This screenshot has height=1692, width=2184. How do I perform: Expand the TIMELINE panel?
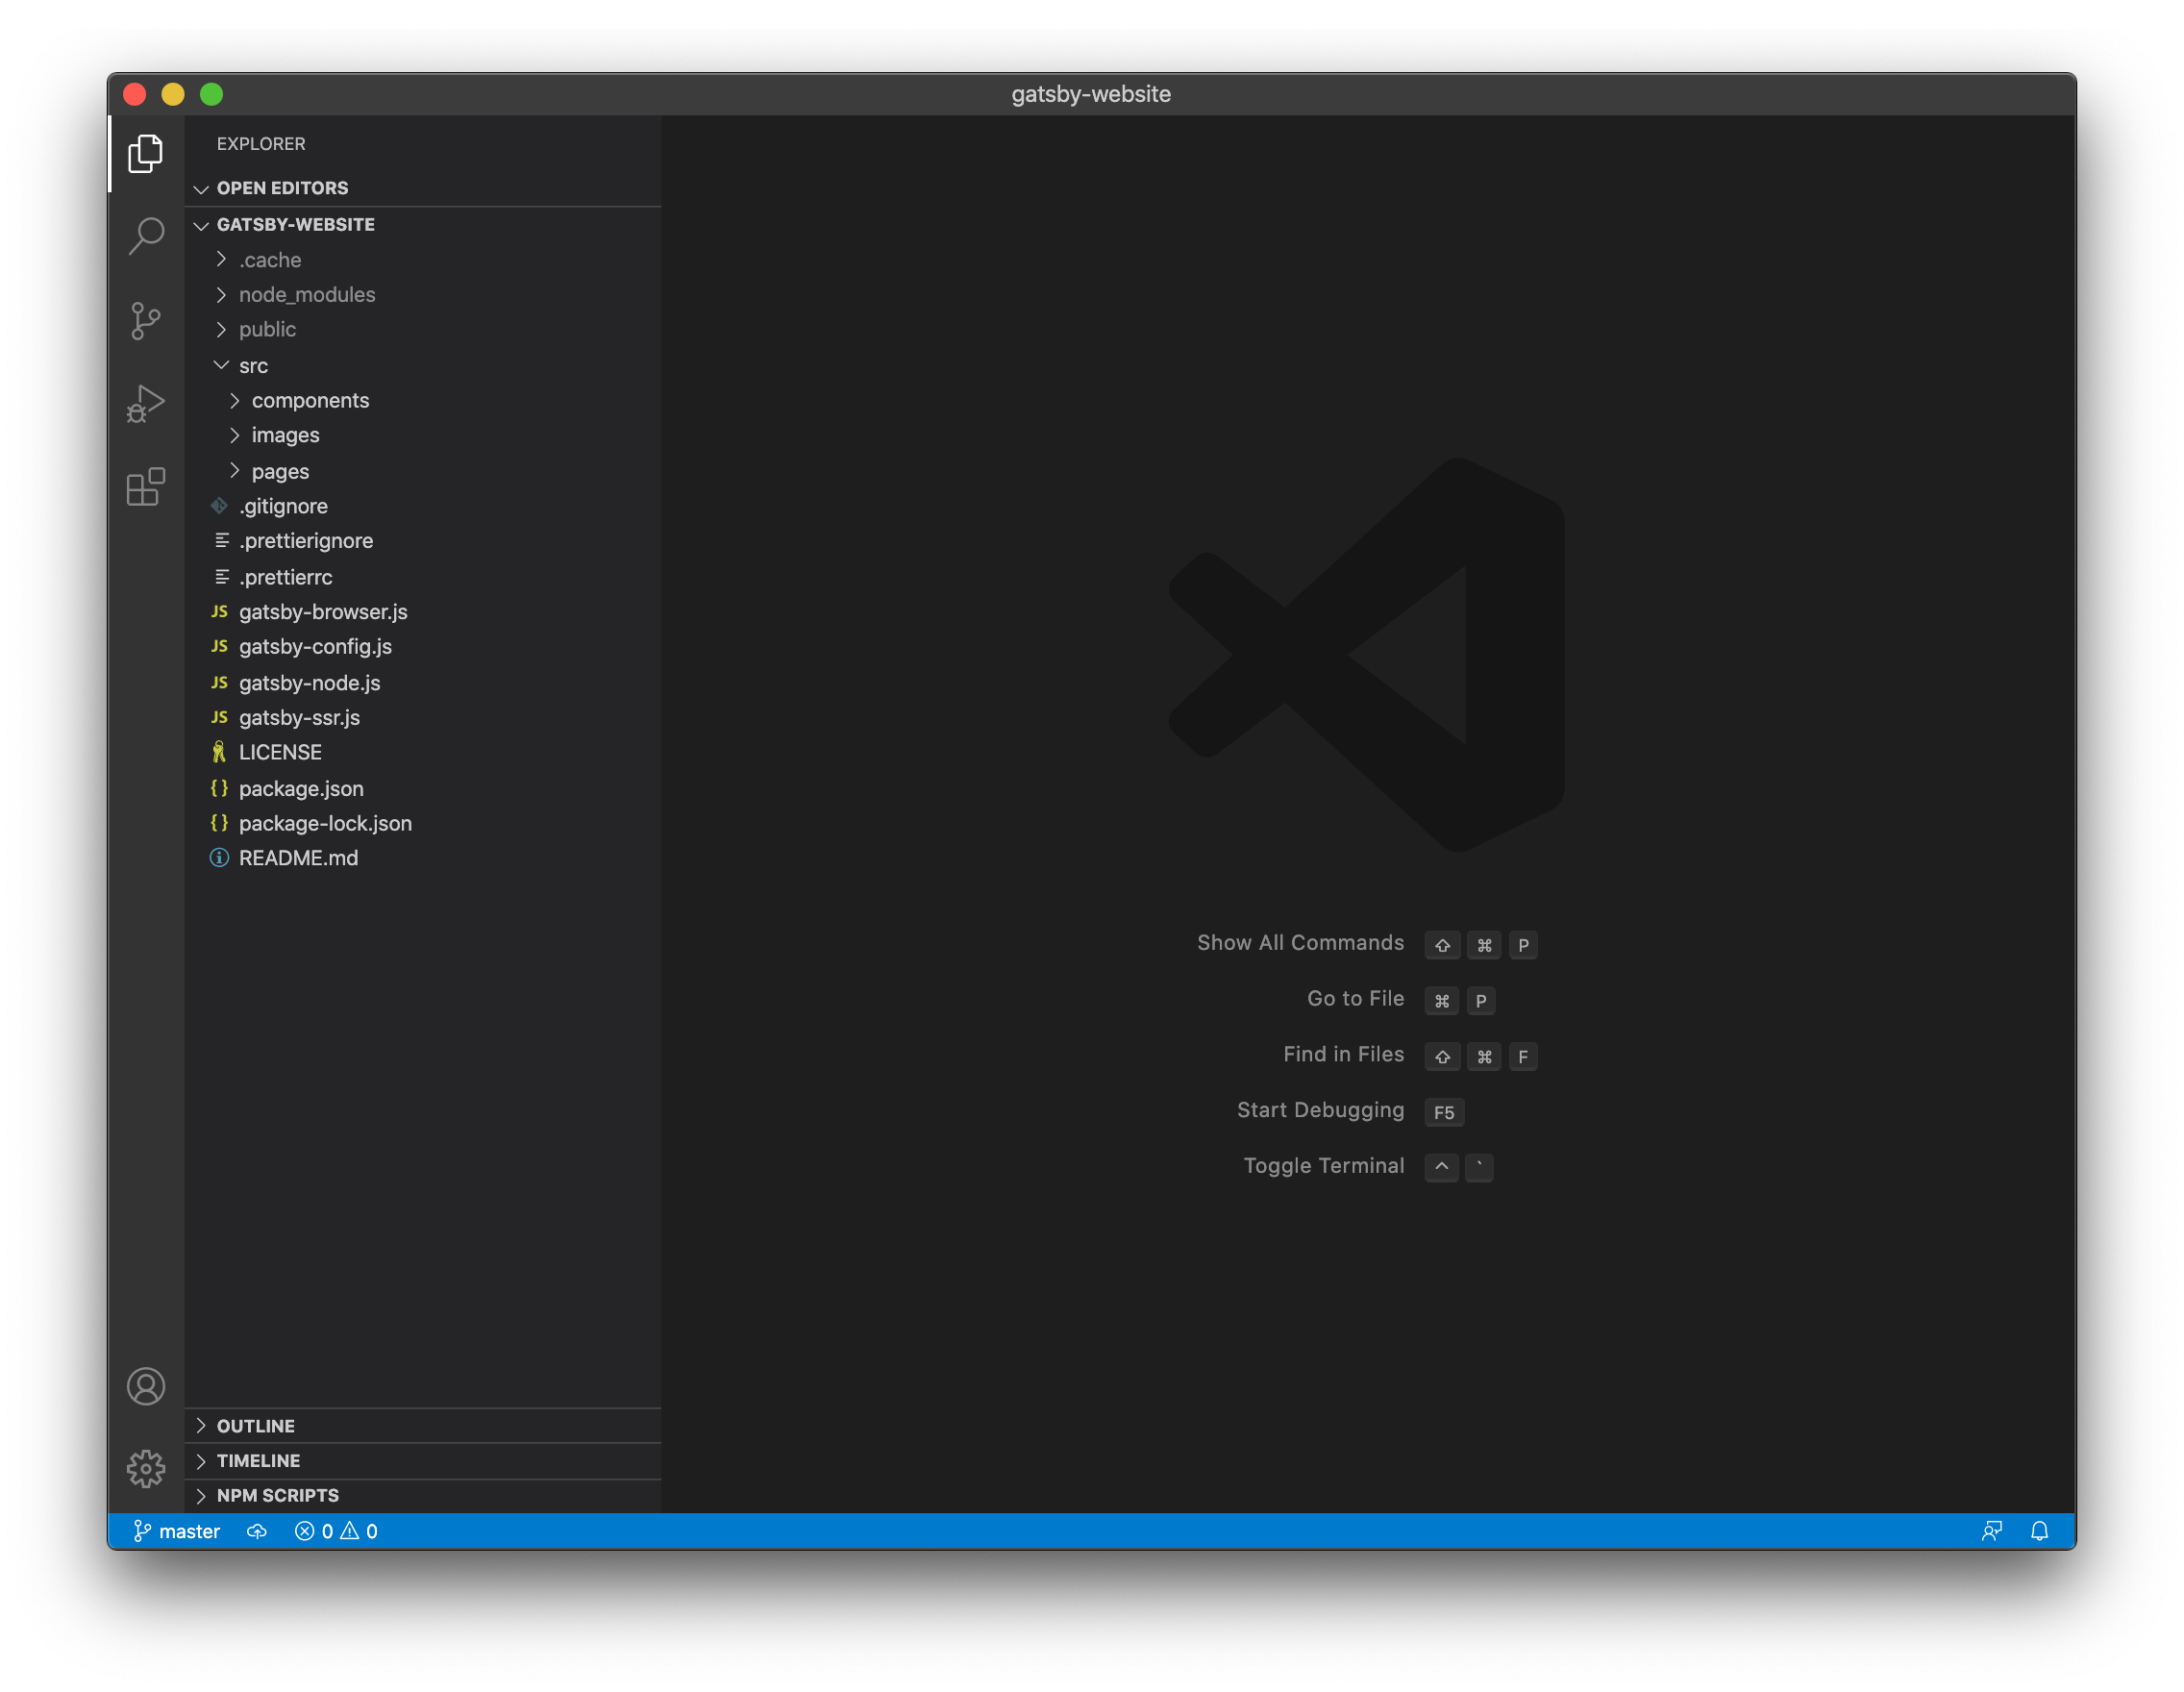point(423,1462)
